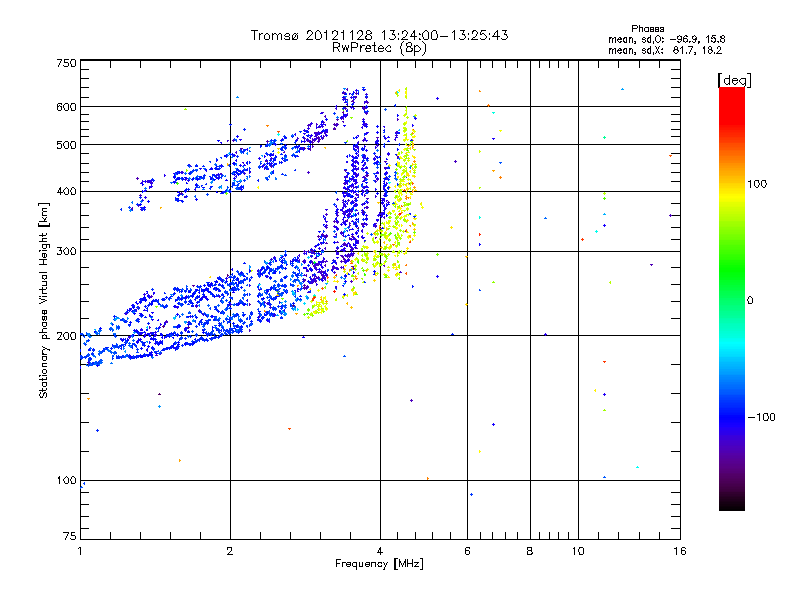Click the y-axis tick label '750'
The width and height of the screenshot is (800, 600).
click(66, 63)
